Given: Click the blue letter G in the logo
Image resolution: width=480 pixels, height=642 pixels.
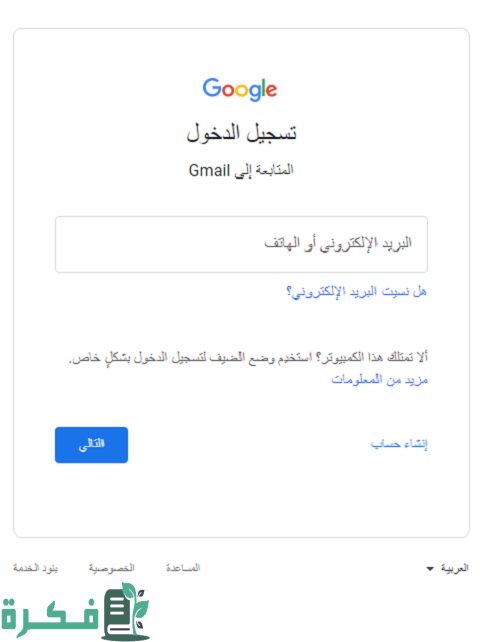Looking at the screenshot, I should coord(212,87).
